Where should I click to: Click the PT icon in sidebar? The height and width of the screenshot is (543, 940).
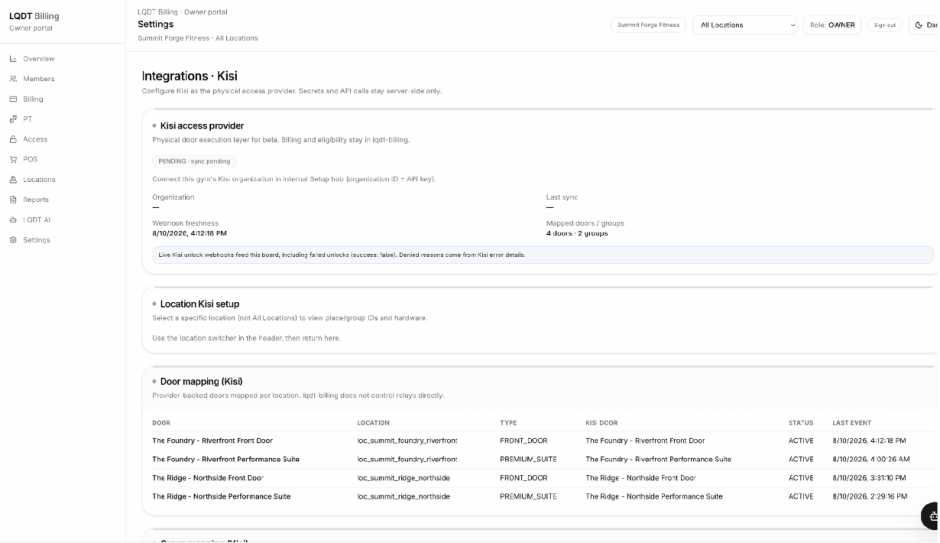click(x=13, y=119)
